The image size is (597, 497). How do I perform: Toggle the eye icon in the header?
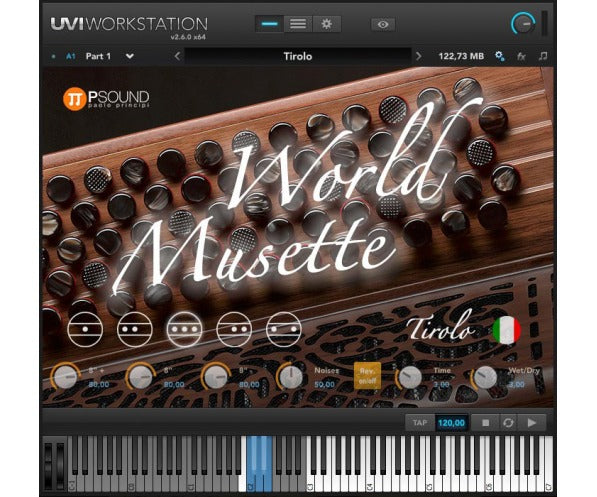click(383, 24)
